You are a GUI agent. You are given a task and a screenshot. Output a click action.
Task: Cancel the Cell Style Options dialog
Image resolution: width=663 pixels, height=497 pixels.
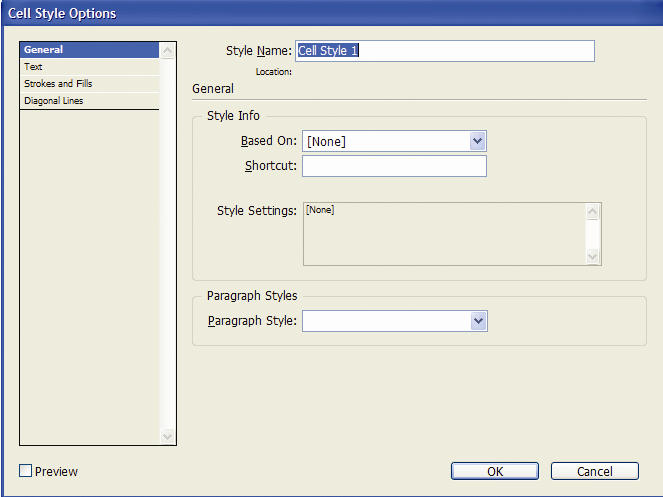click(595, 471)
